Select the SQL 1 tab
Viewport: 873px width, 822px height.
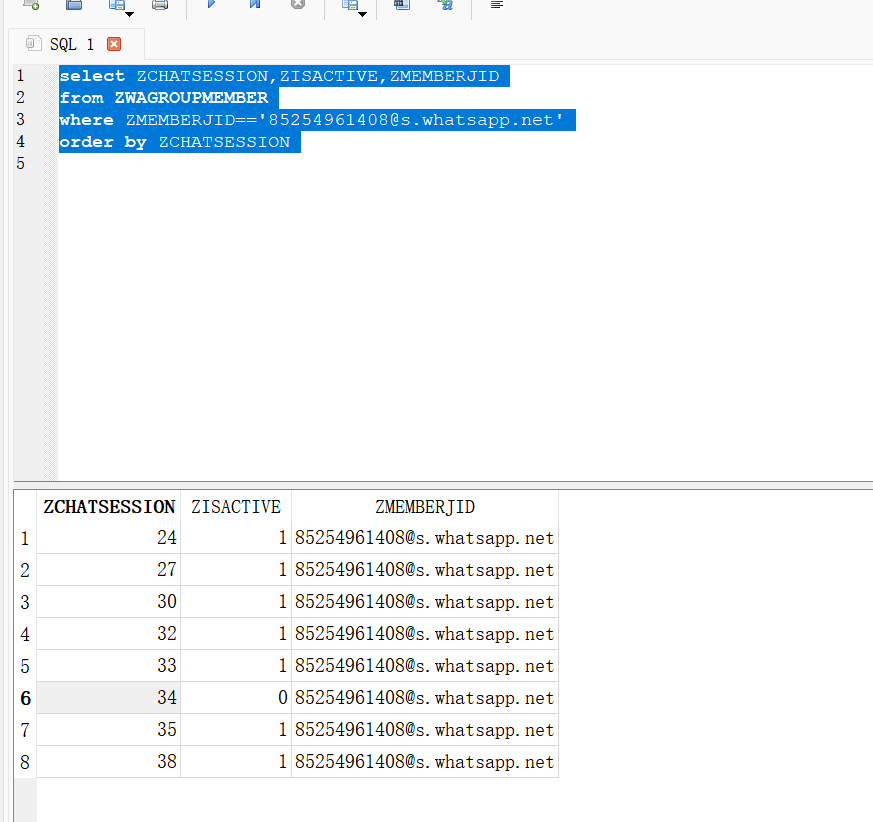tap(76, 44)
